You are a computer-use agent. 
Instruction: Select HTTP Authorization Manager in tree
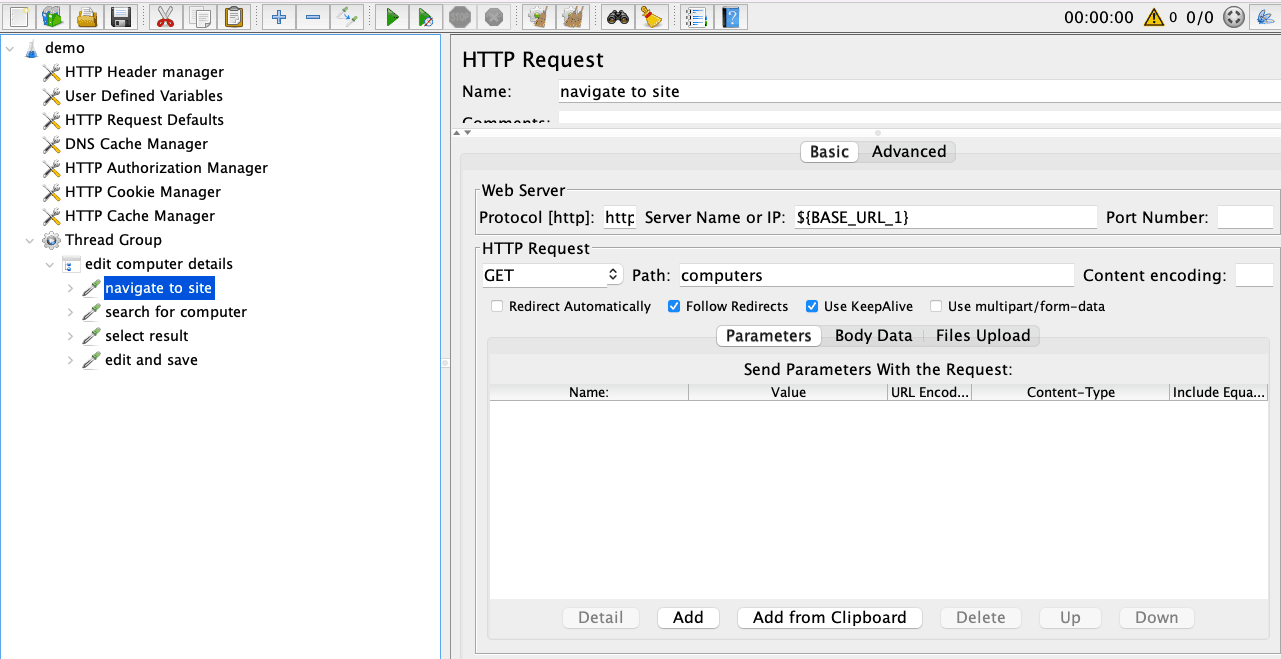166,168
